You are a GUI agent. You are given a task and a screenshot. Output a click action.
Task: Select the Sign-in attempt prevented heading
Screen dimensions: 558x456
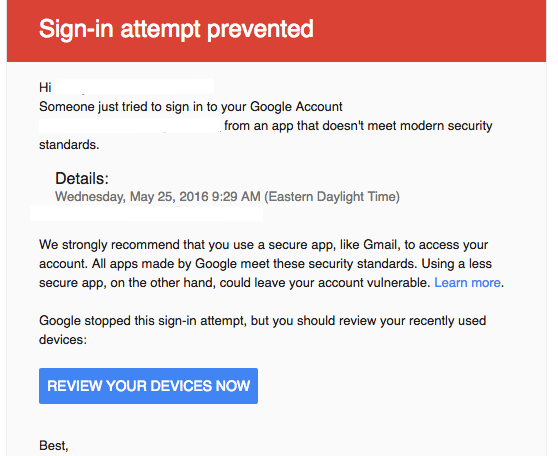coord(176,29)
